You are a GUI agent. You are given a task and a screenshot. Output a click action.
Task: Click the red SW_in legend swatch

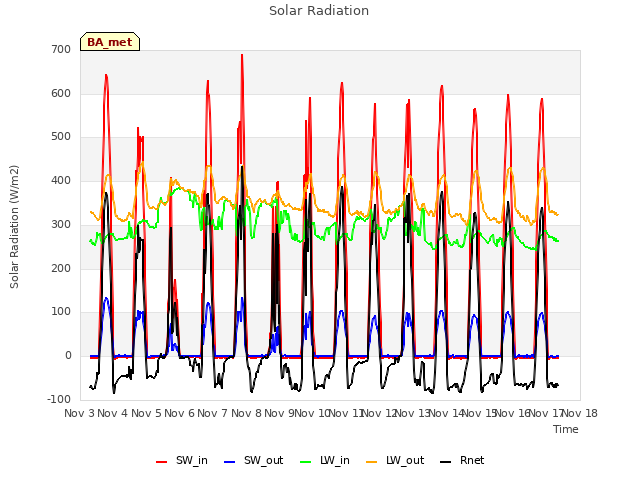[162, 462]
